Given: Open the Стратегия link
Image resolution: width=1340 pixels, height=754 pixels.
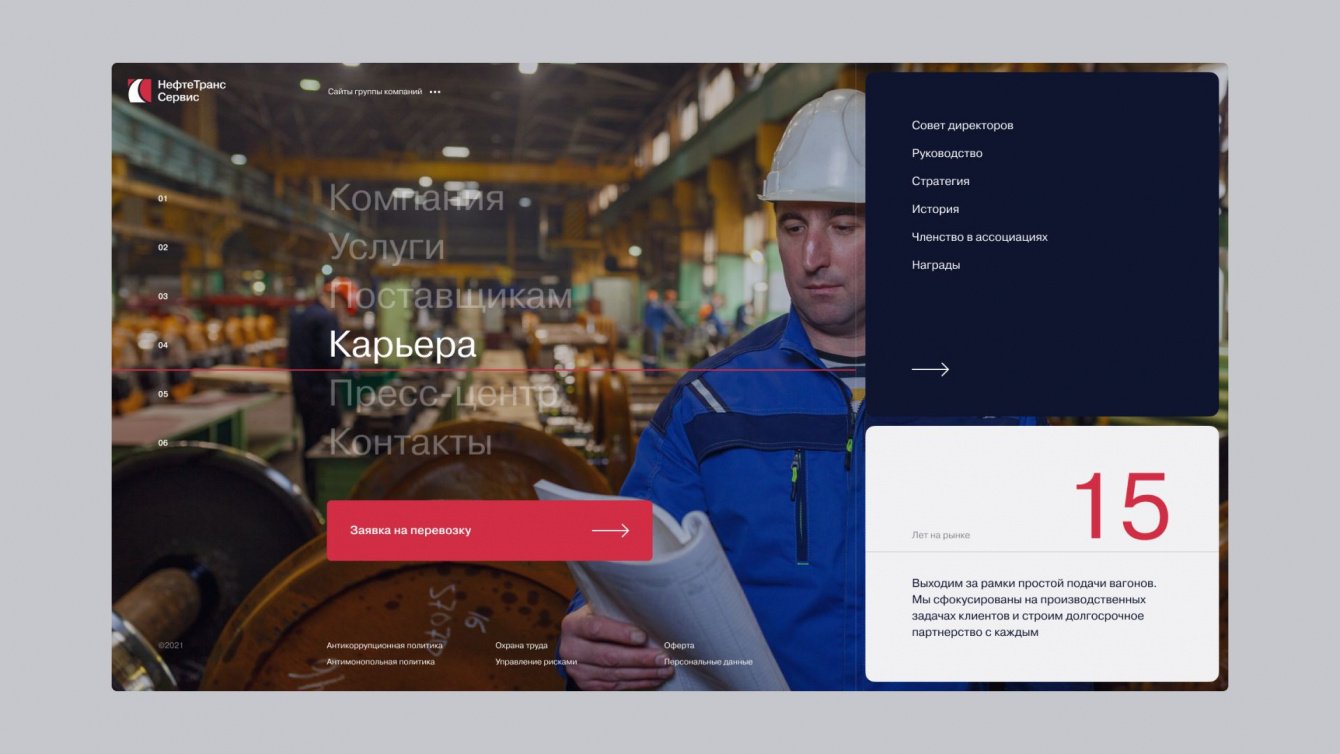Looking at the screenshot, I should click(940, 181).
